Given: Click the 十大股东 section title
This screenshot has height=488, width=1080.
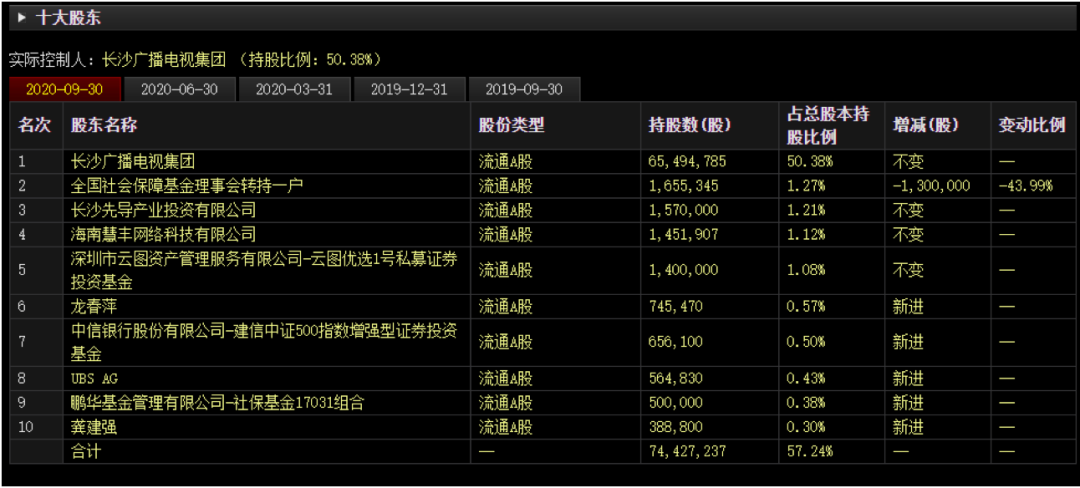Looking at the screenshot, I should point(68,19).
